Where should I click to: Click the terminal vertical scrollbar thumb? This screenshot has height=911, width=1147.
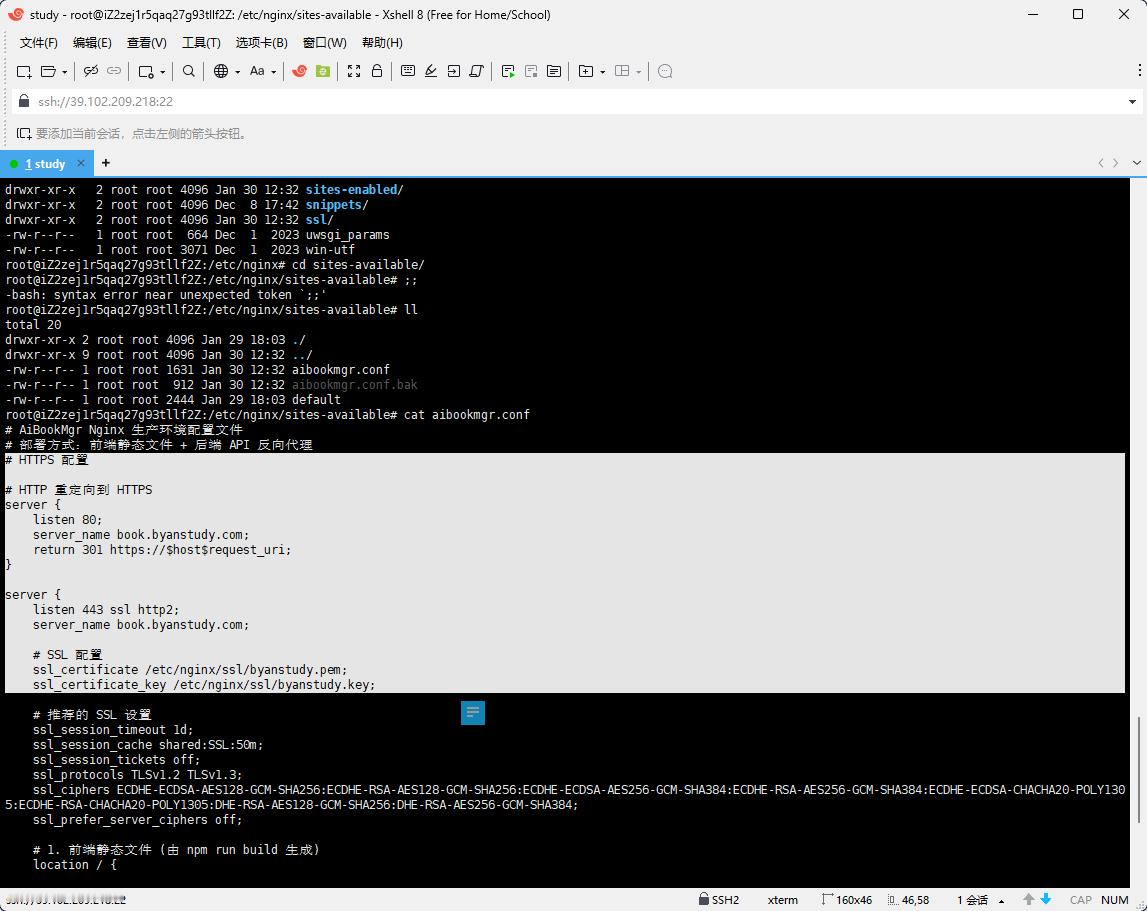[1138, 770]
